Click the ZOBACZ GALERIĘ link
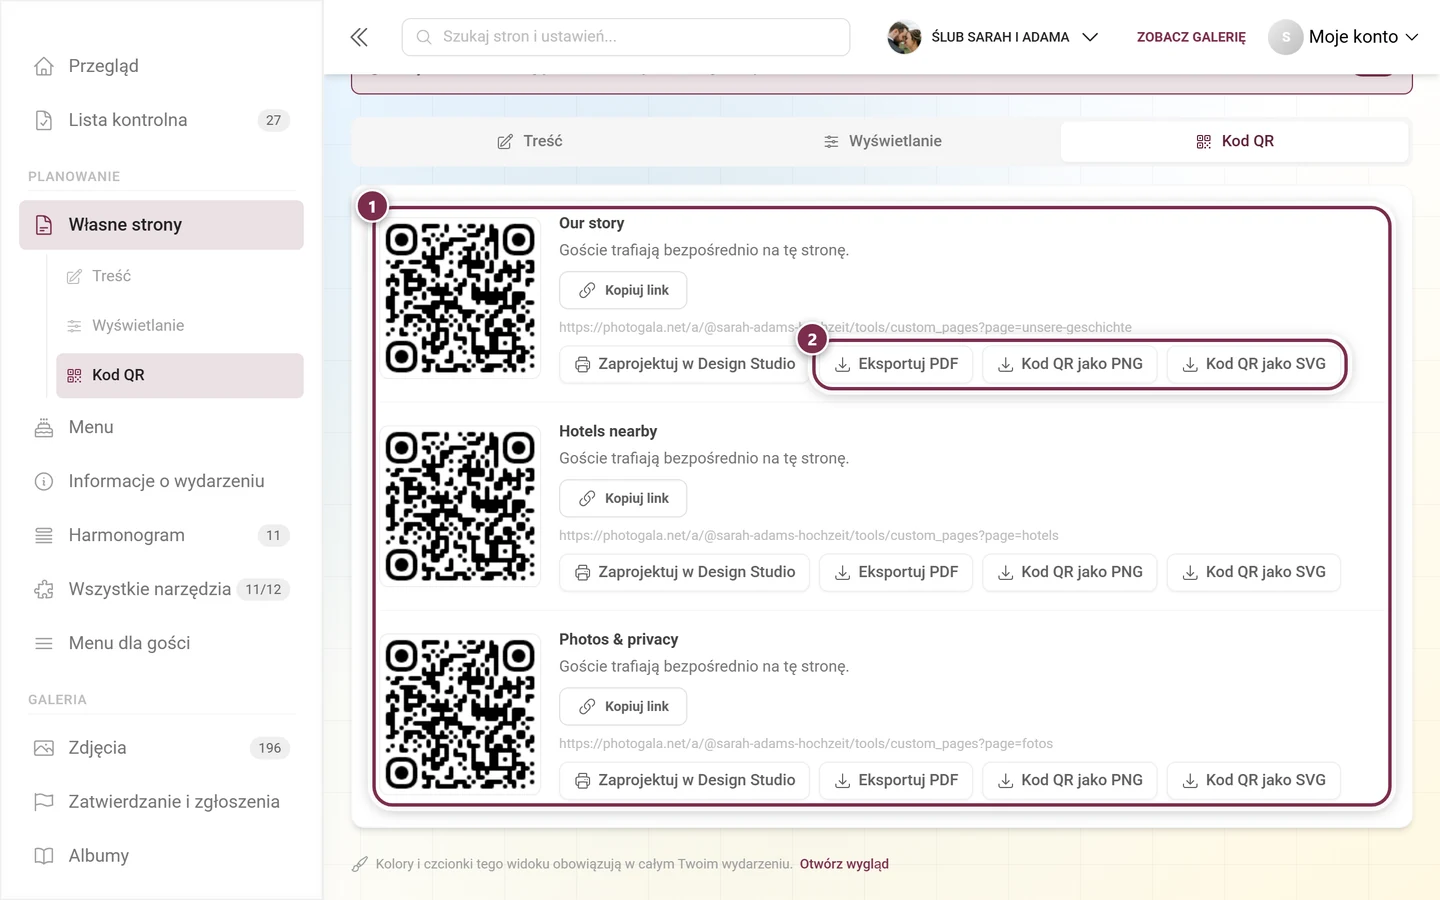1440x900 pixels. click(x=1191, y=37)
